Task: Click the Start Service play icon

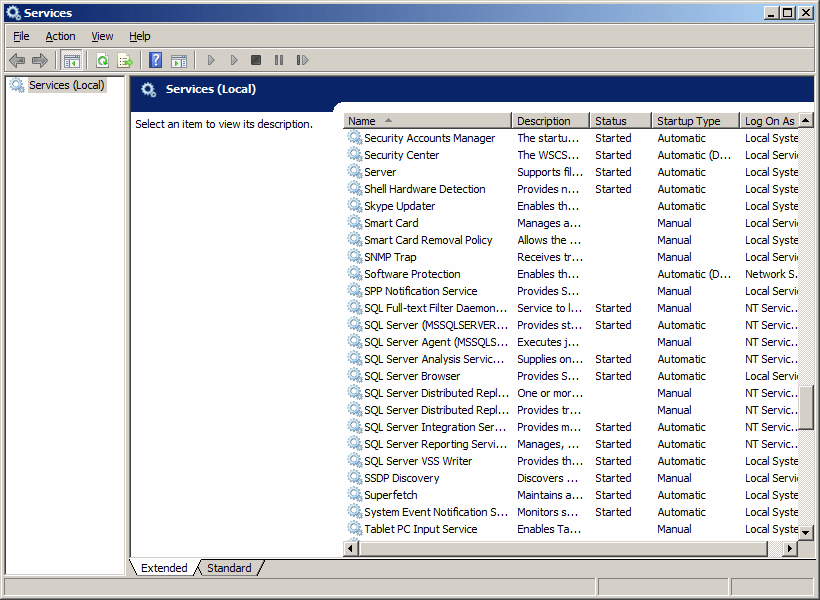Action: (211, 60)
